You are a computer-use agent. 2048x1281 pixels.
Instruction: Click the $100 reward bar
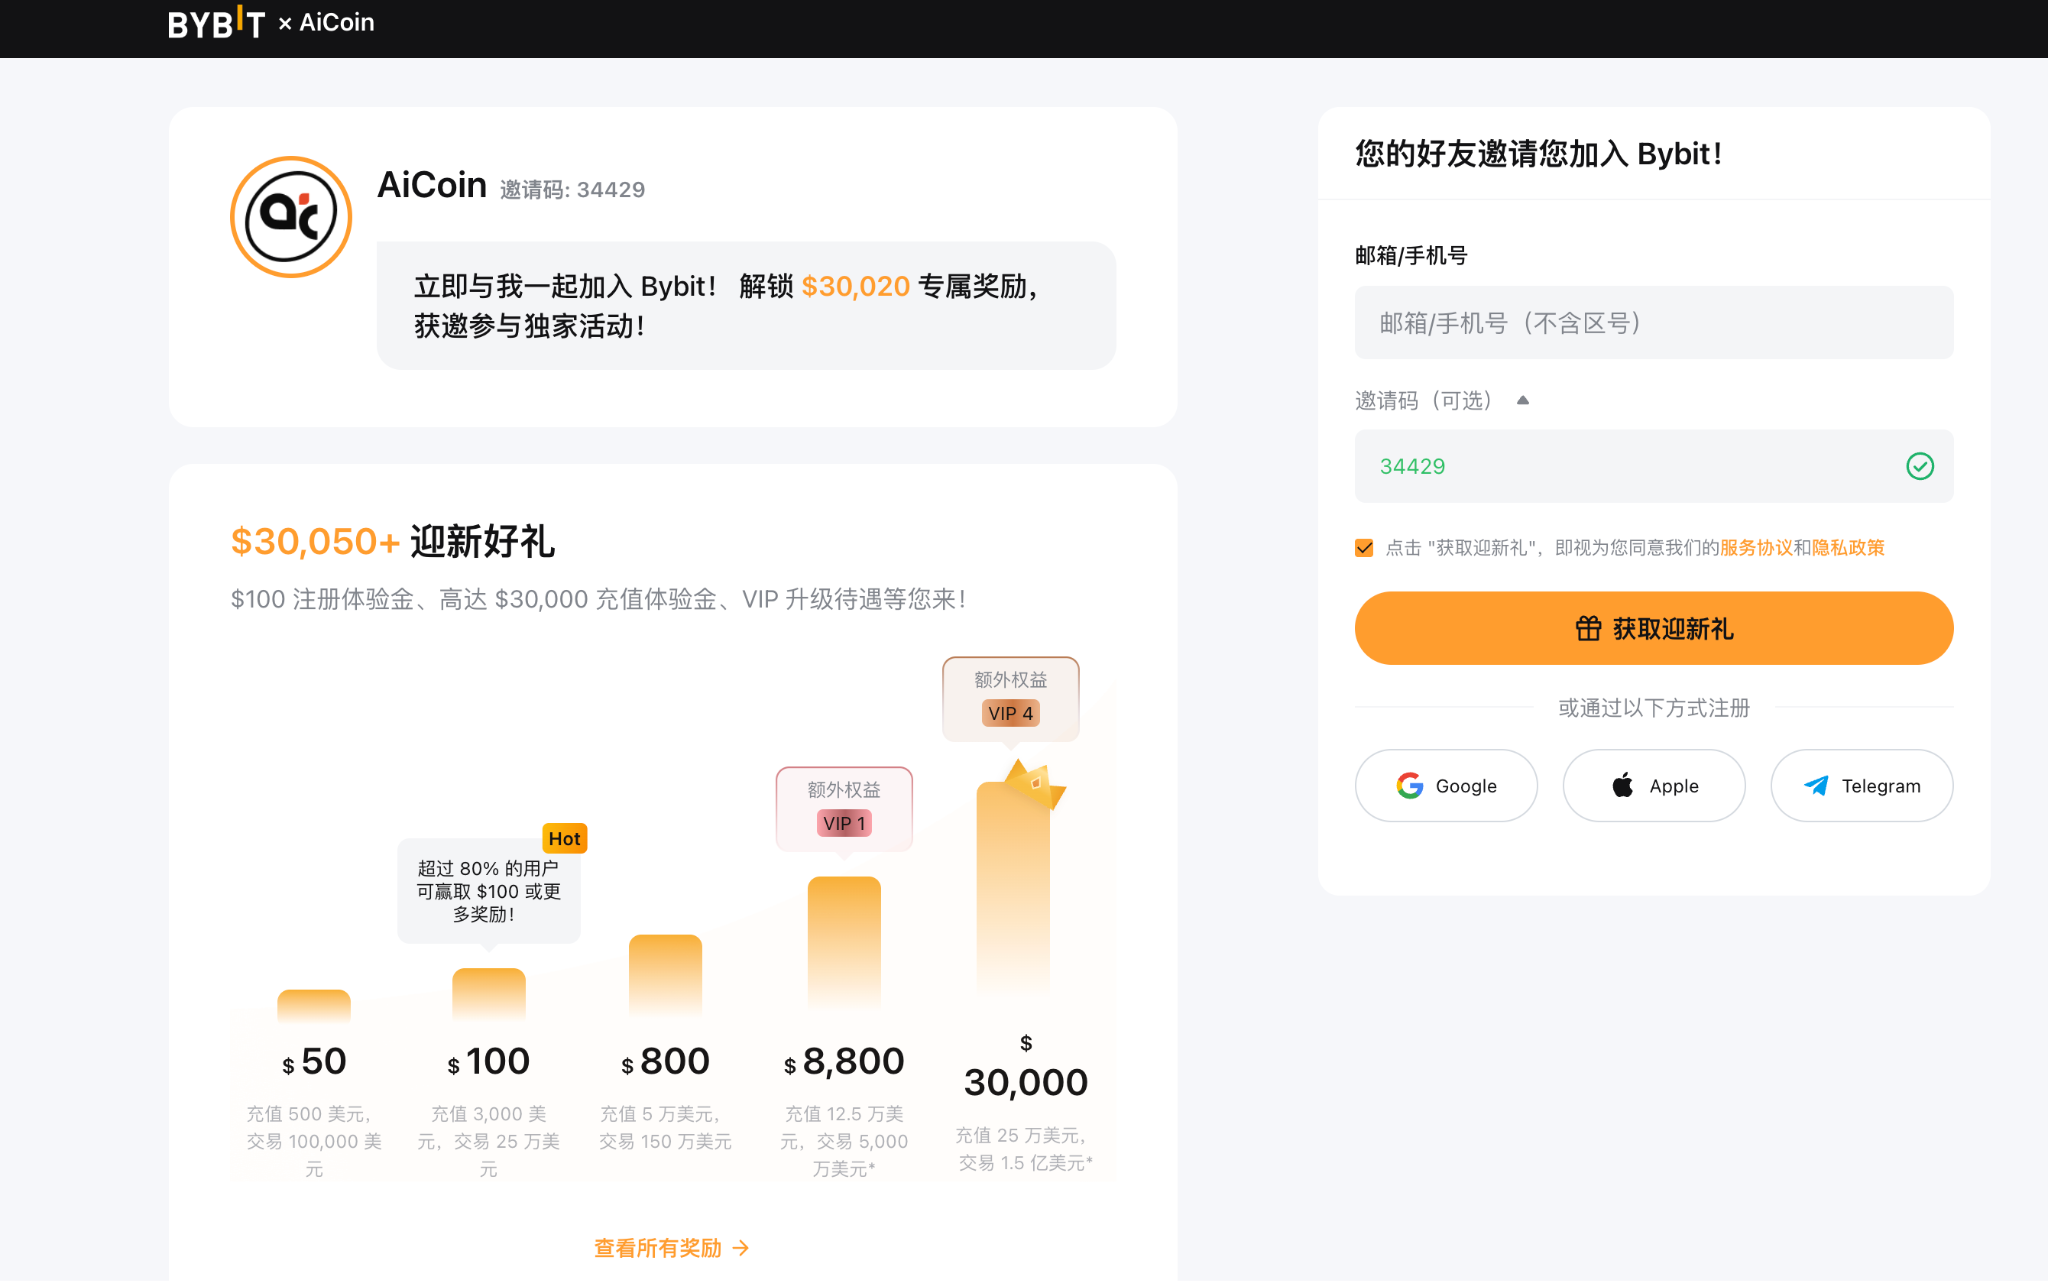[x=488, y=994]
